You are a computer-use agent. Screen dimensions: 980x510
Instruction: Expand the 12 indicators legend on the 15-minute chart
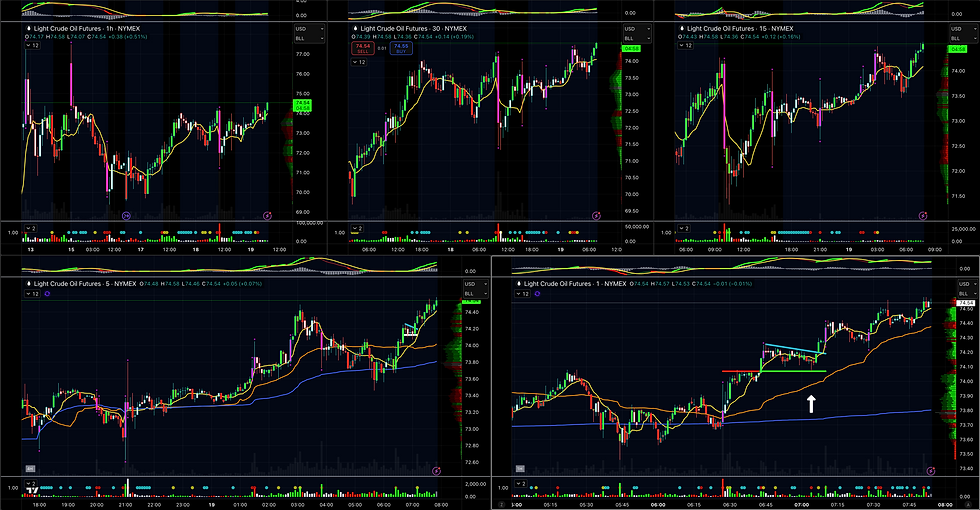point(686,46)
